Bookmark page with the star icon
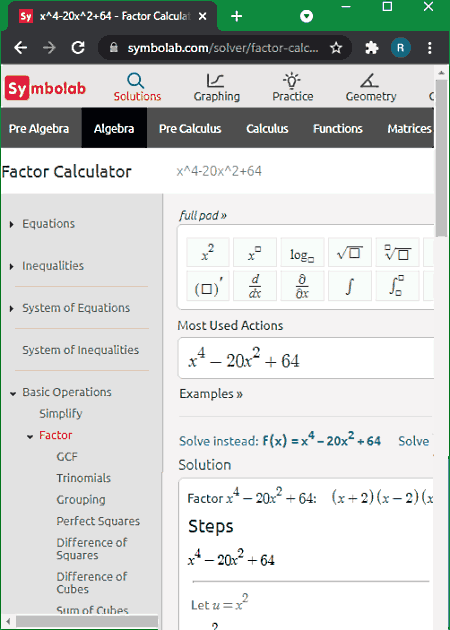The height and width of the screenshot is (630, 450). click(336, 48)
